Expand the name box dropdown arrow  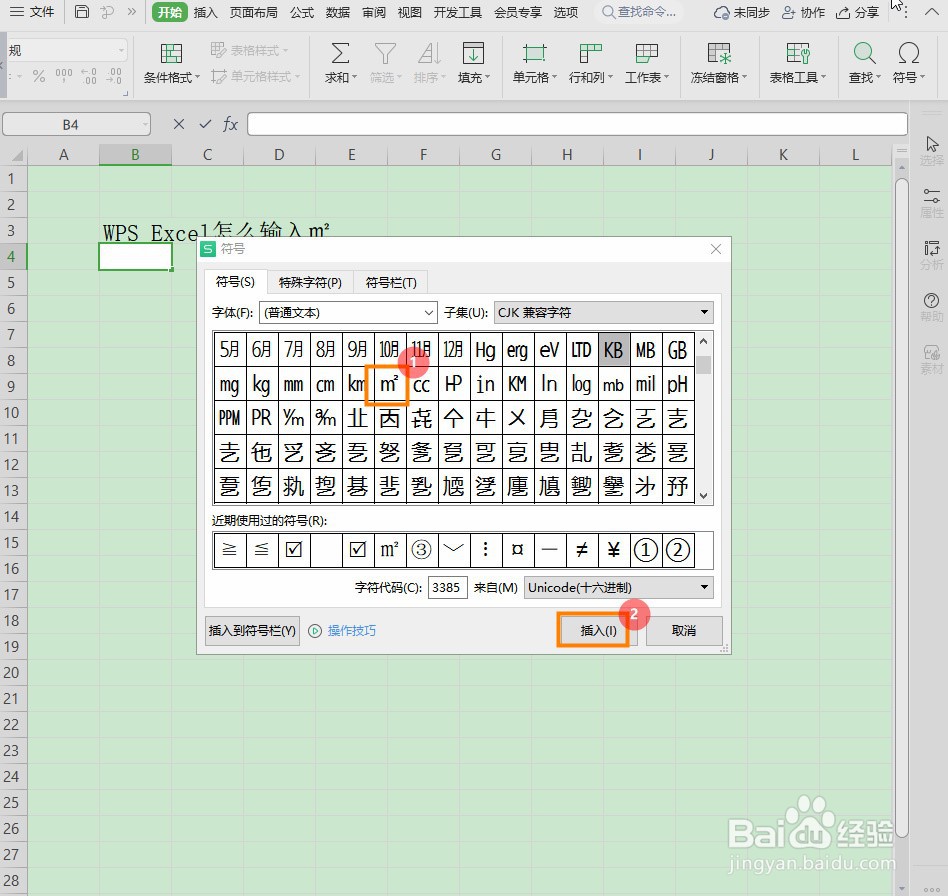145,125
